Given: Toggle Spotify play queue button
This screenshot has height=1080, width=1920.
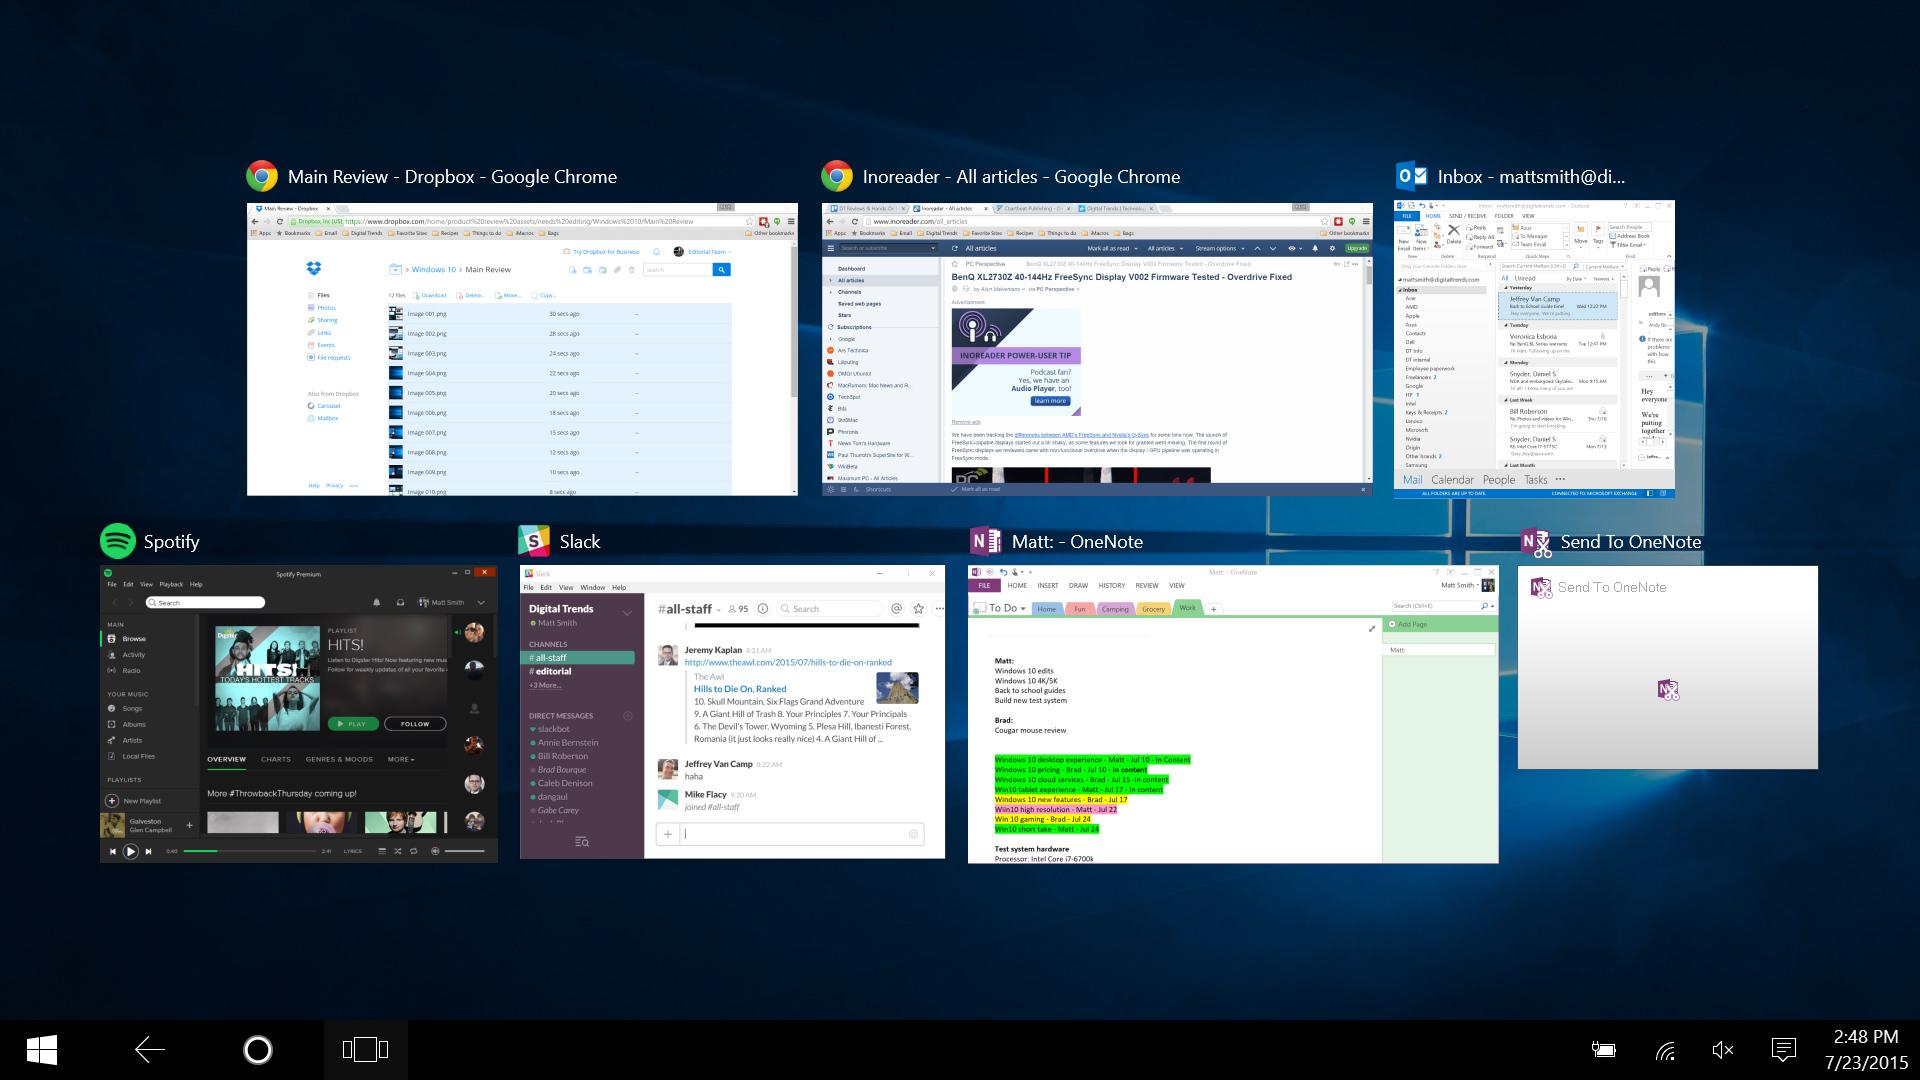Looking at the screenshot, I should click(381, 851).
